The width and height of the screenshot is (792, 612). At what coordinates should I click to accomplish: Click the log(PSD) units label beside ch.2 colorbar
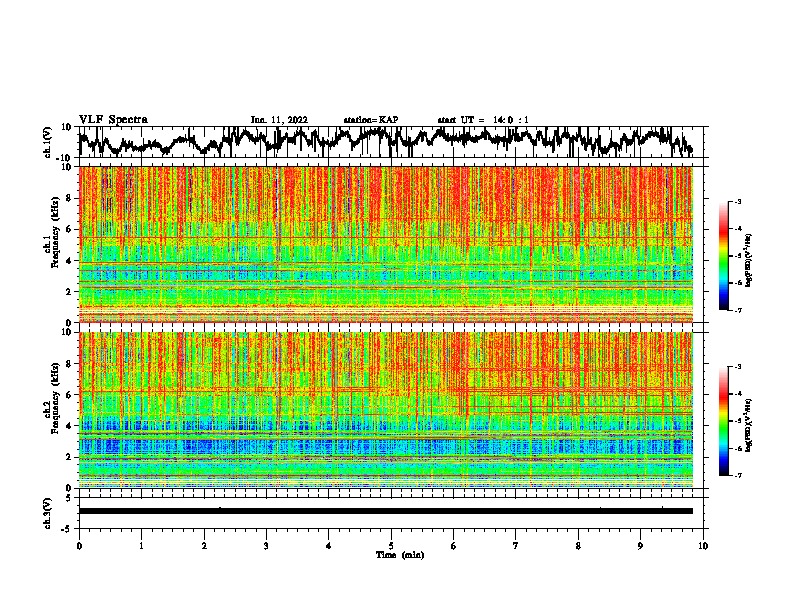[749, 425]
